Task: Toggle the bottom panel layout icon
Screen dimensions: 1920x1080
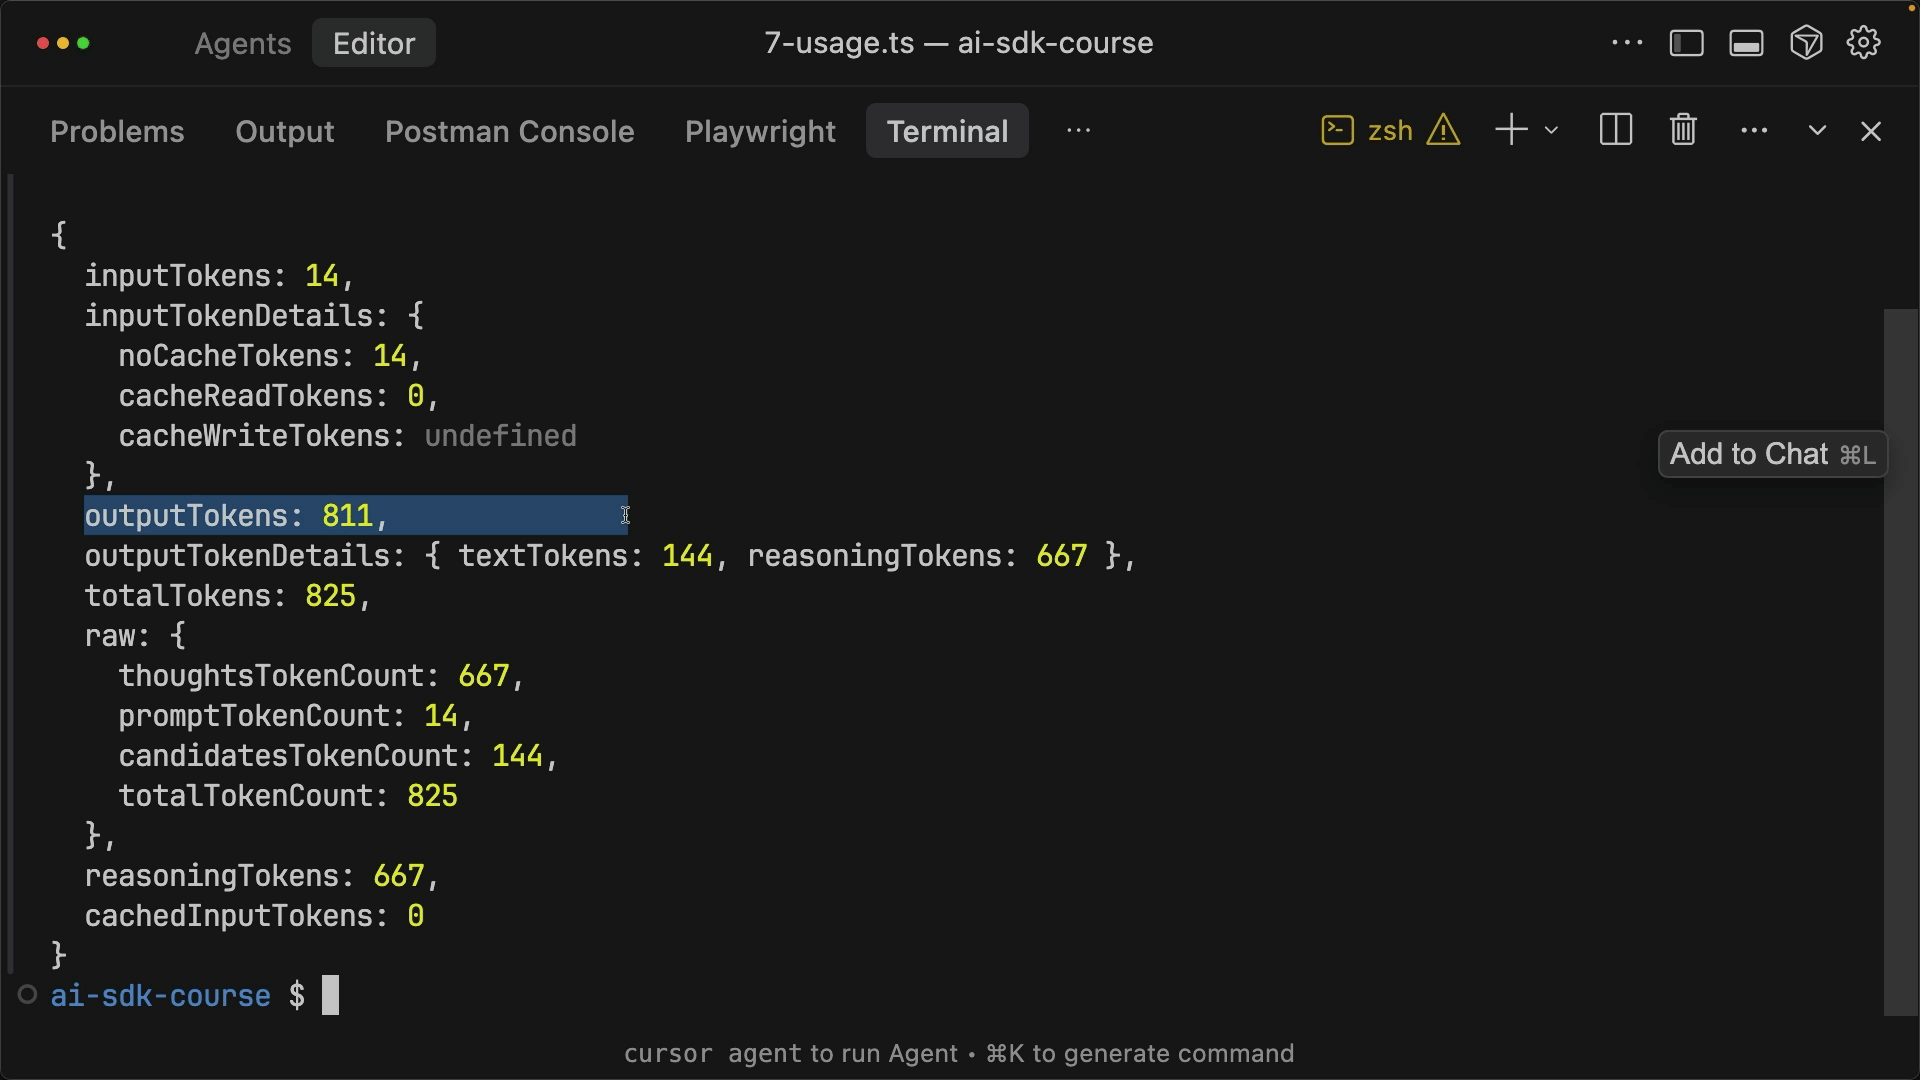Action: point(1747,43)
